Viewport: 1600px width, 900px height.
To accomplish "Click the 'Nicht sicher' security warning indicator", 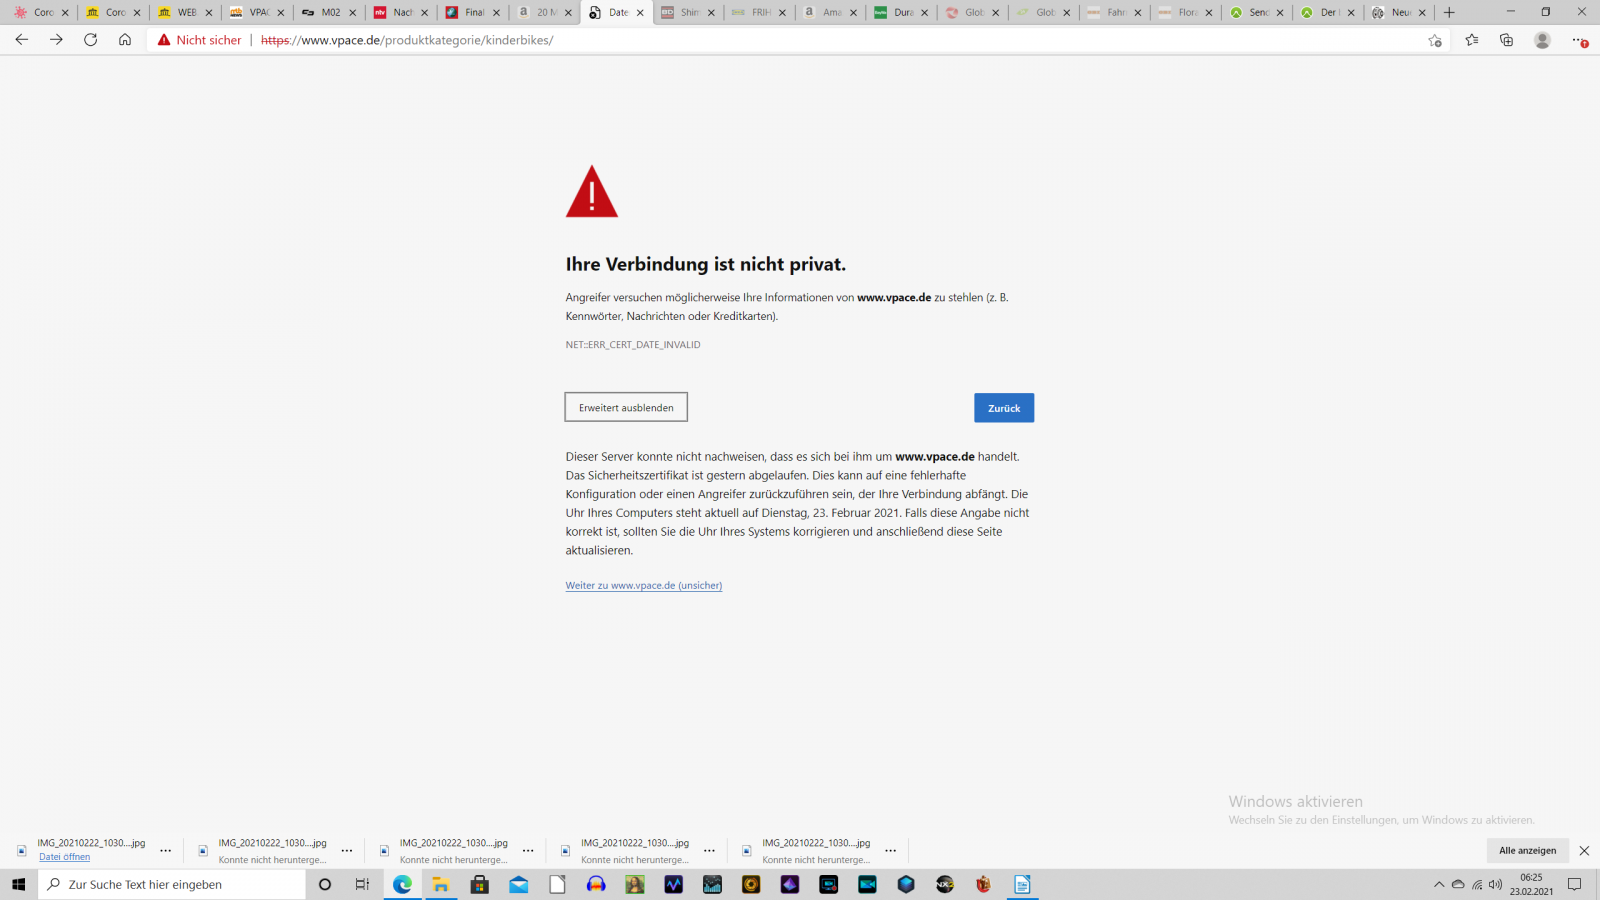I will pyautogui.click(x=200, y=40).
